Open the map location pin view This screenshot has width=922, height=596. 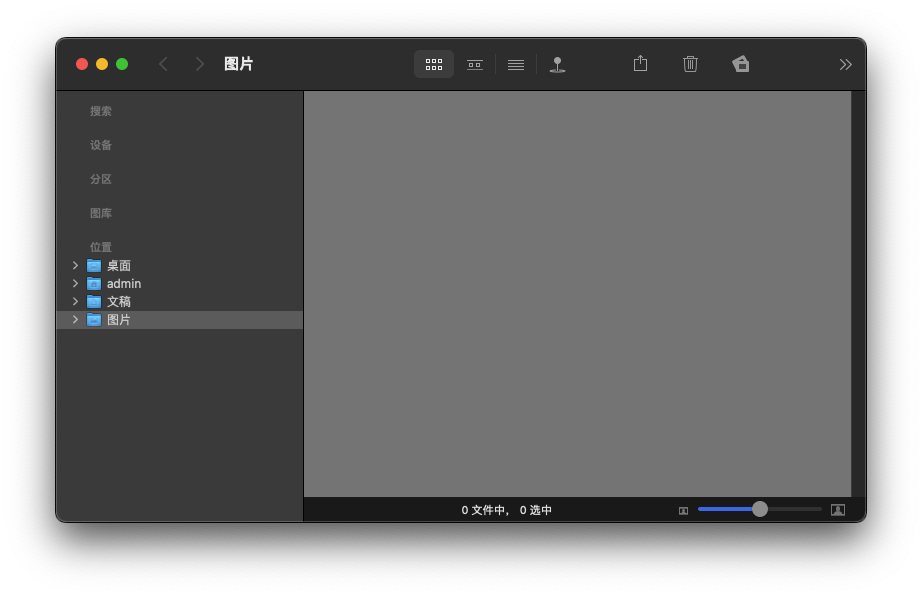(x=557, y=64)
